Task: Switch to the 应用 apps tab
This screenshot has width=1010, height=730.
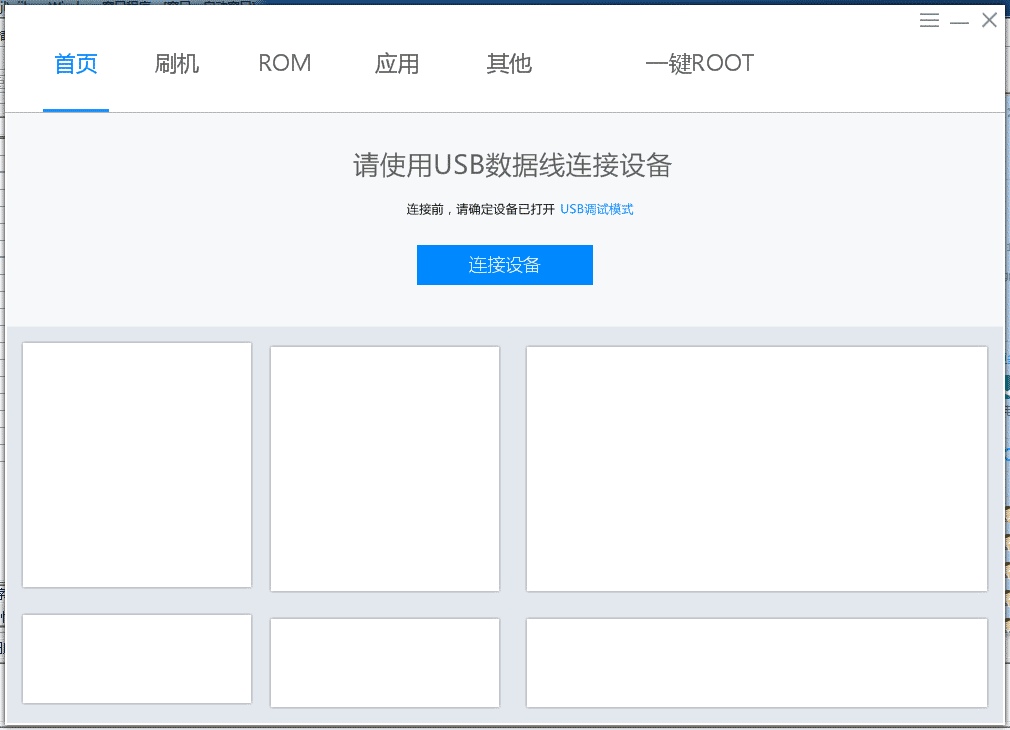Action: 396,62
